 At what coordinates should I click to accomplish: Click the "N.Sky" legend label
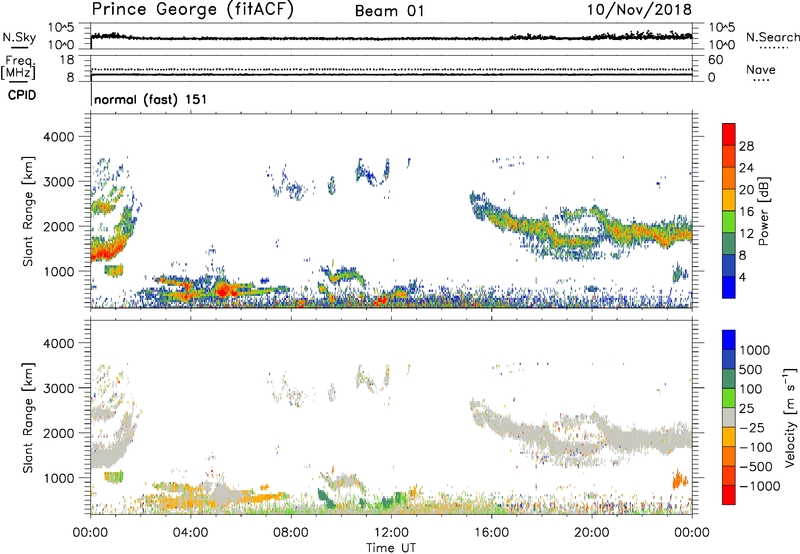pyautogui.click(x=19, y=37)
